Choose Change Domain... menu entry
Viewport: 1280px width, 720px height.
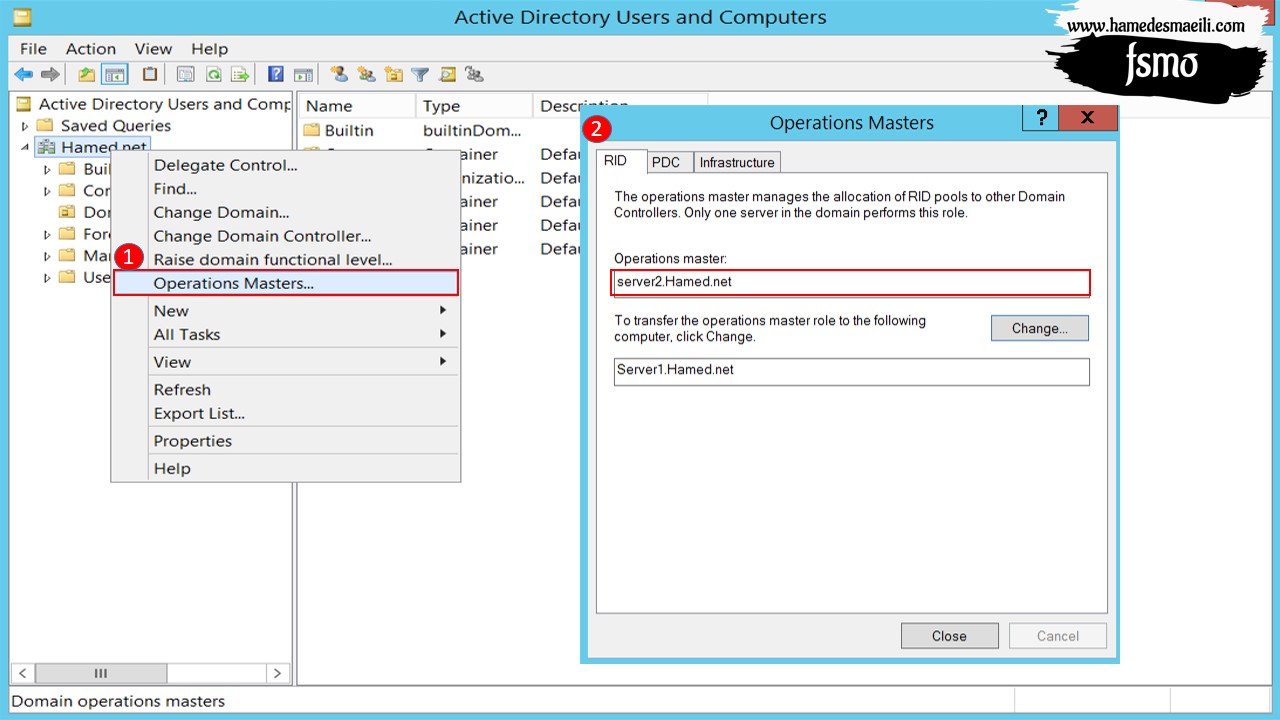click(x=285, y=212)
